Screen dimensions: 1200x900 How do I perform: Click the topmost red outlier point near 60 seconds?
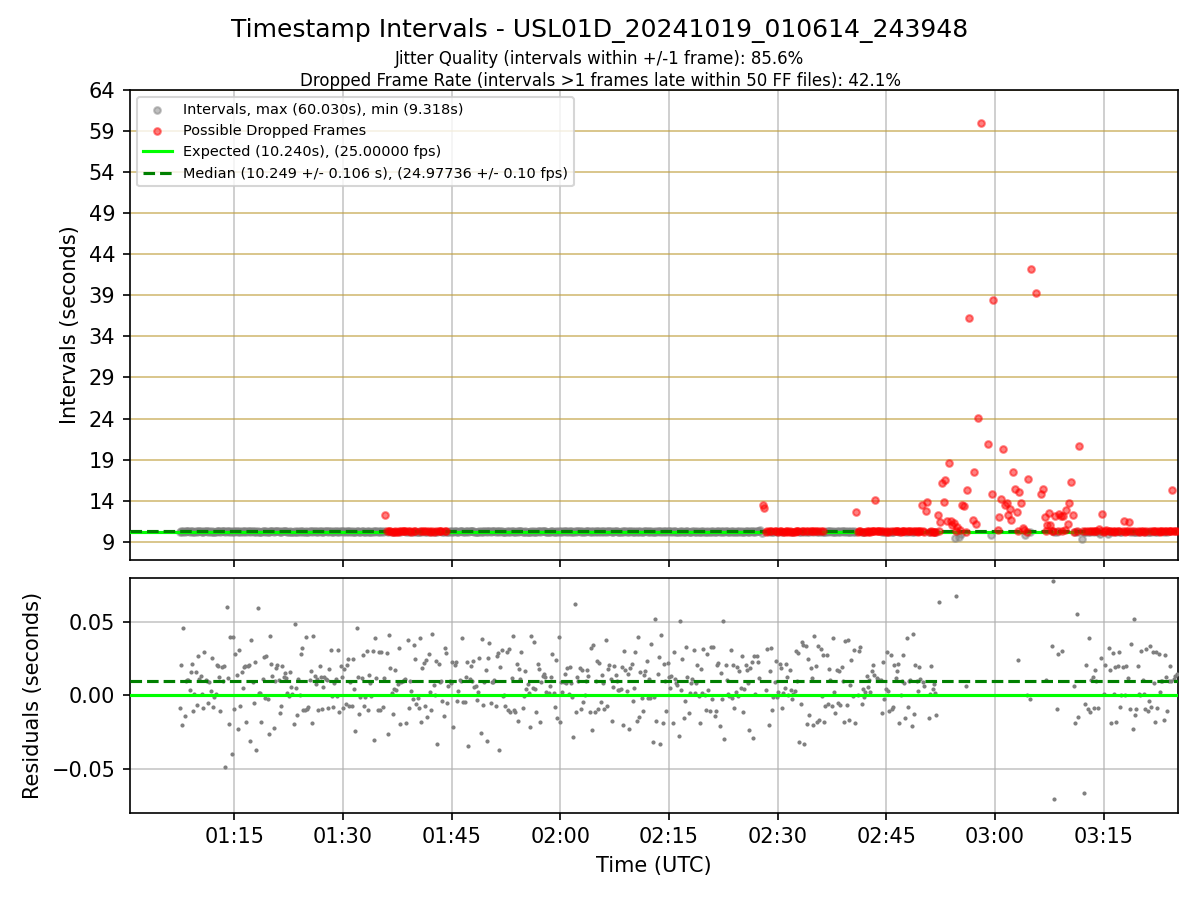click(x=981, y=123)
